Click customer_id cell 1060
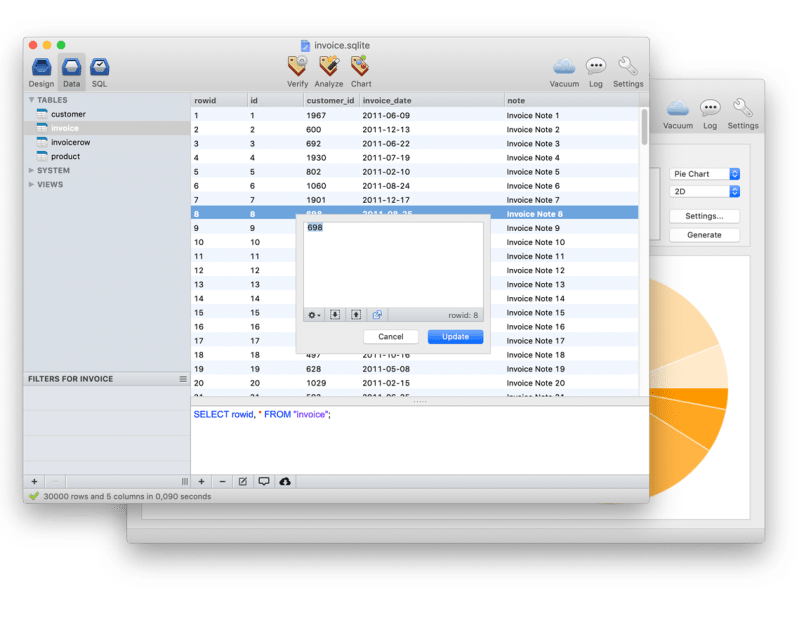 (316, 186)
